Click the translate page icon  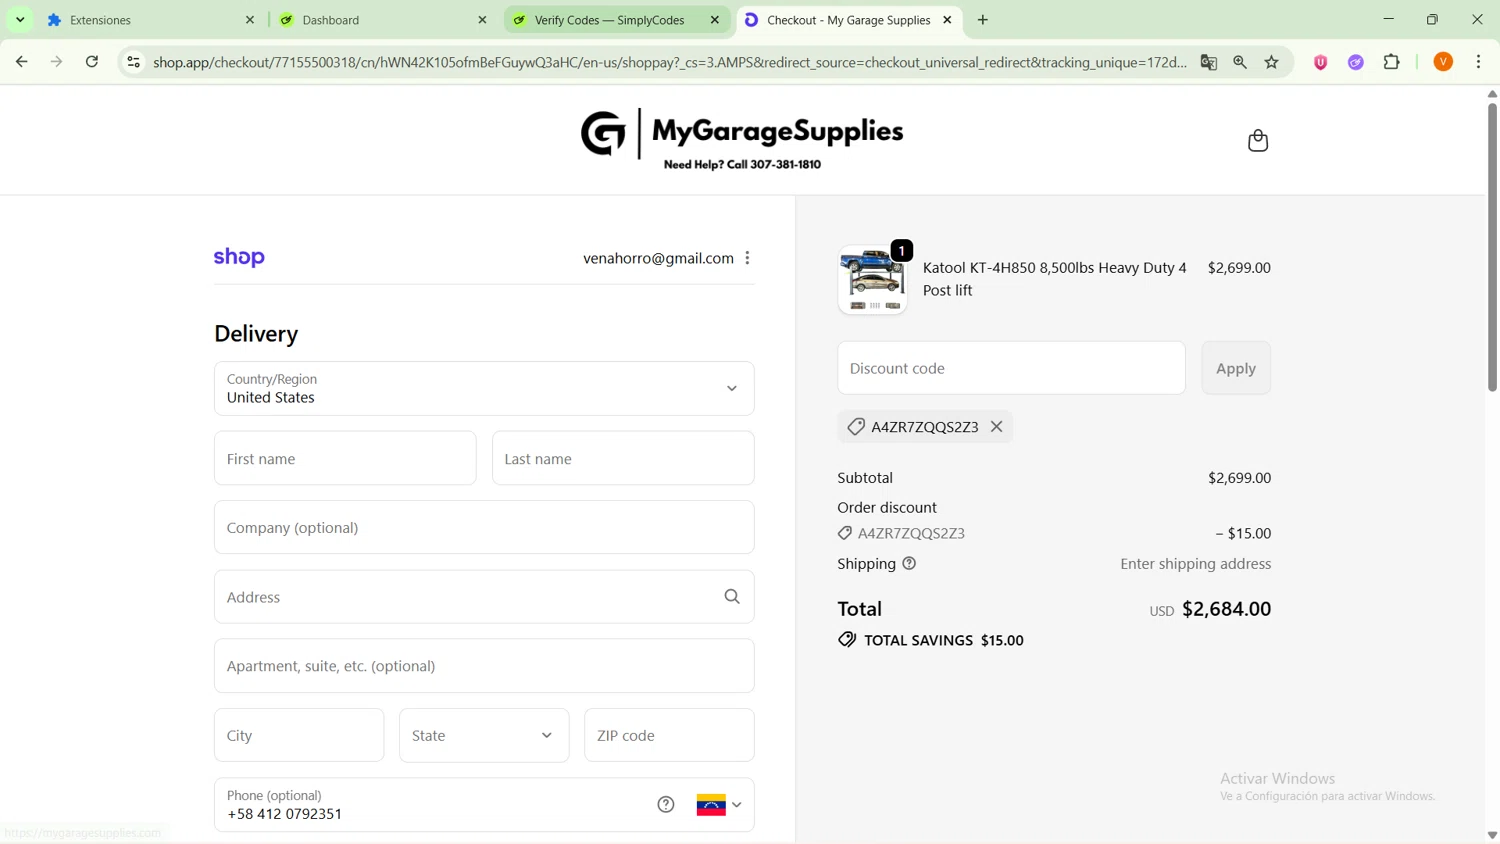pos(1209,62)
